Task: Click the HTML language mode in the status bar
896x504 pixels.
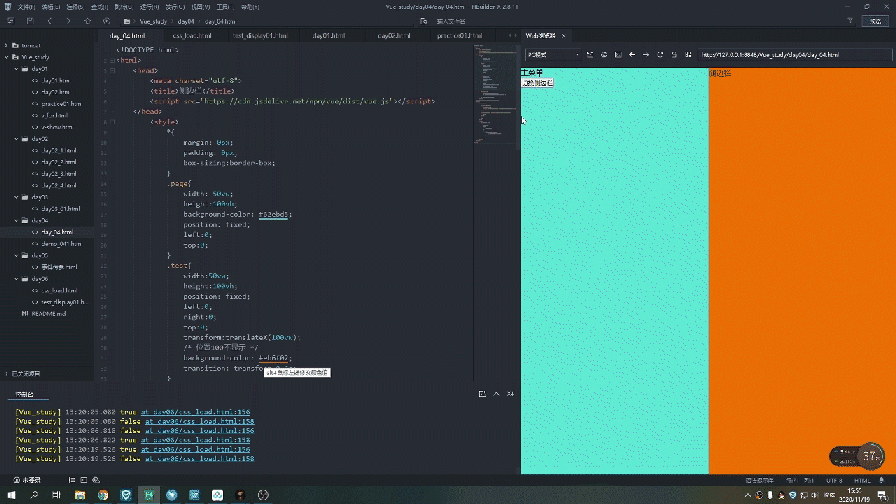Action: point(862,480)
